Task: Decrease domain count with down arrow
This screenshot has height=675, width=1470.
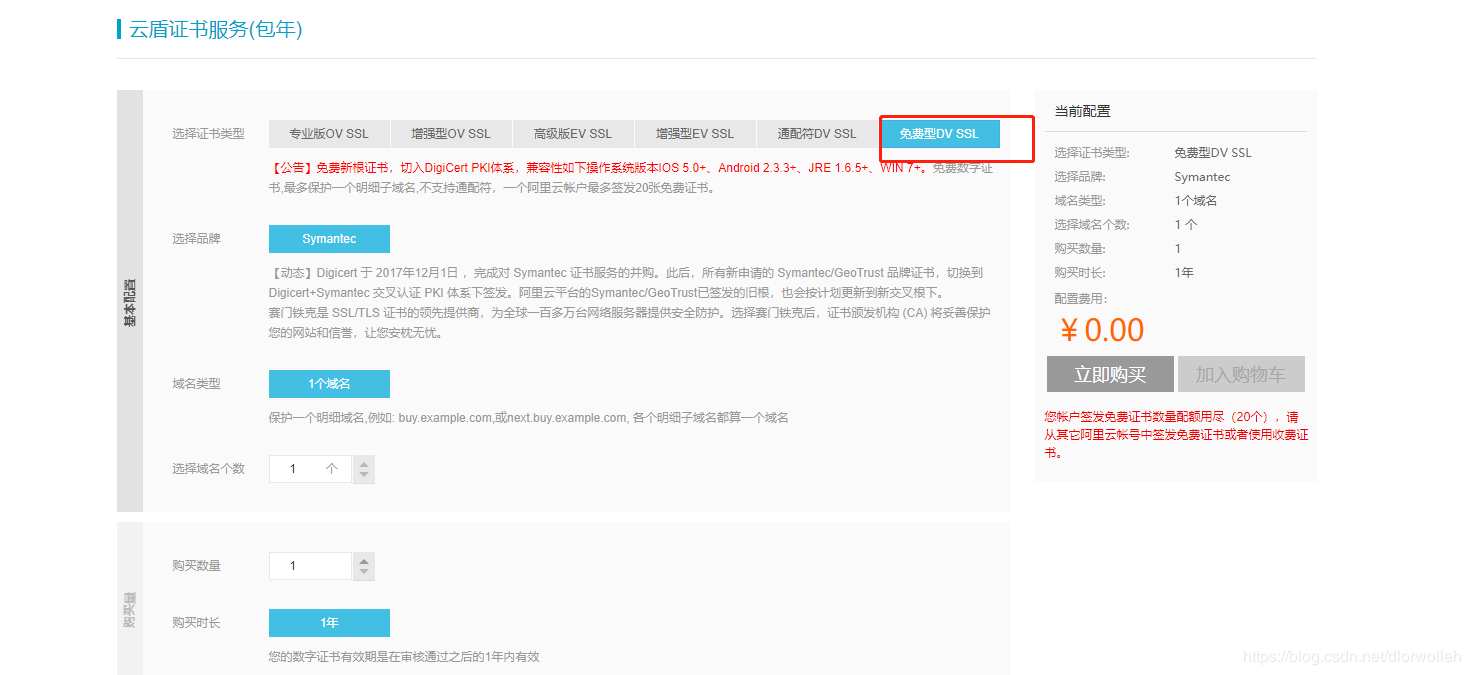Action: pyautogui.click(x=364, y=476)
